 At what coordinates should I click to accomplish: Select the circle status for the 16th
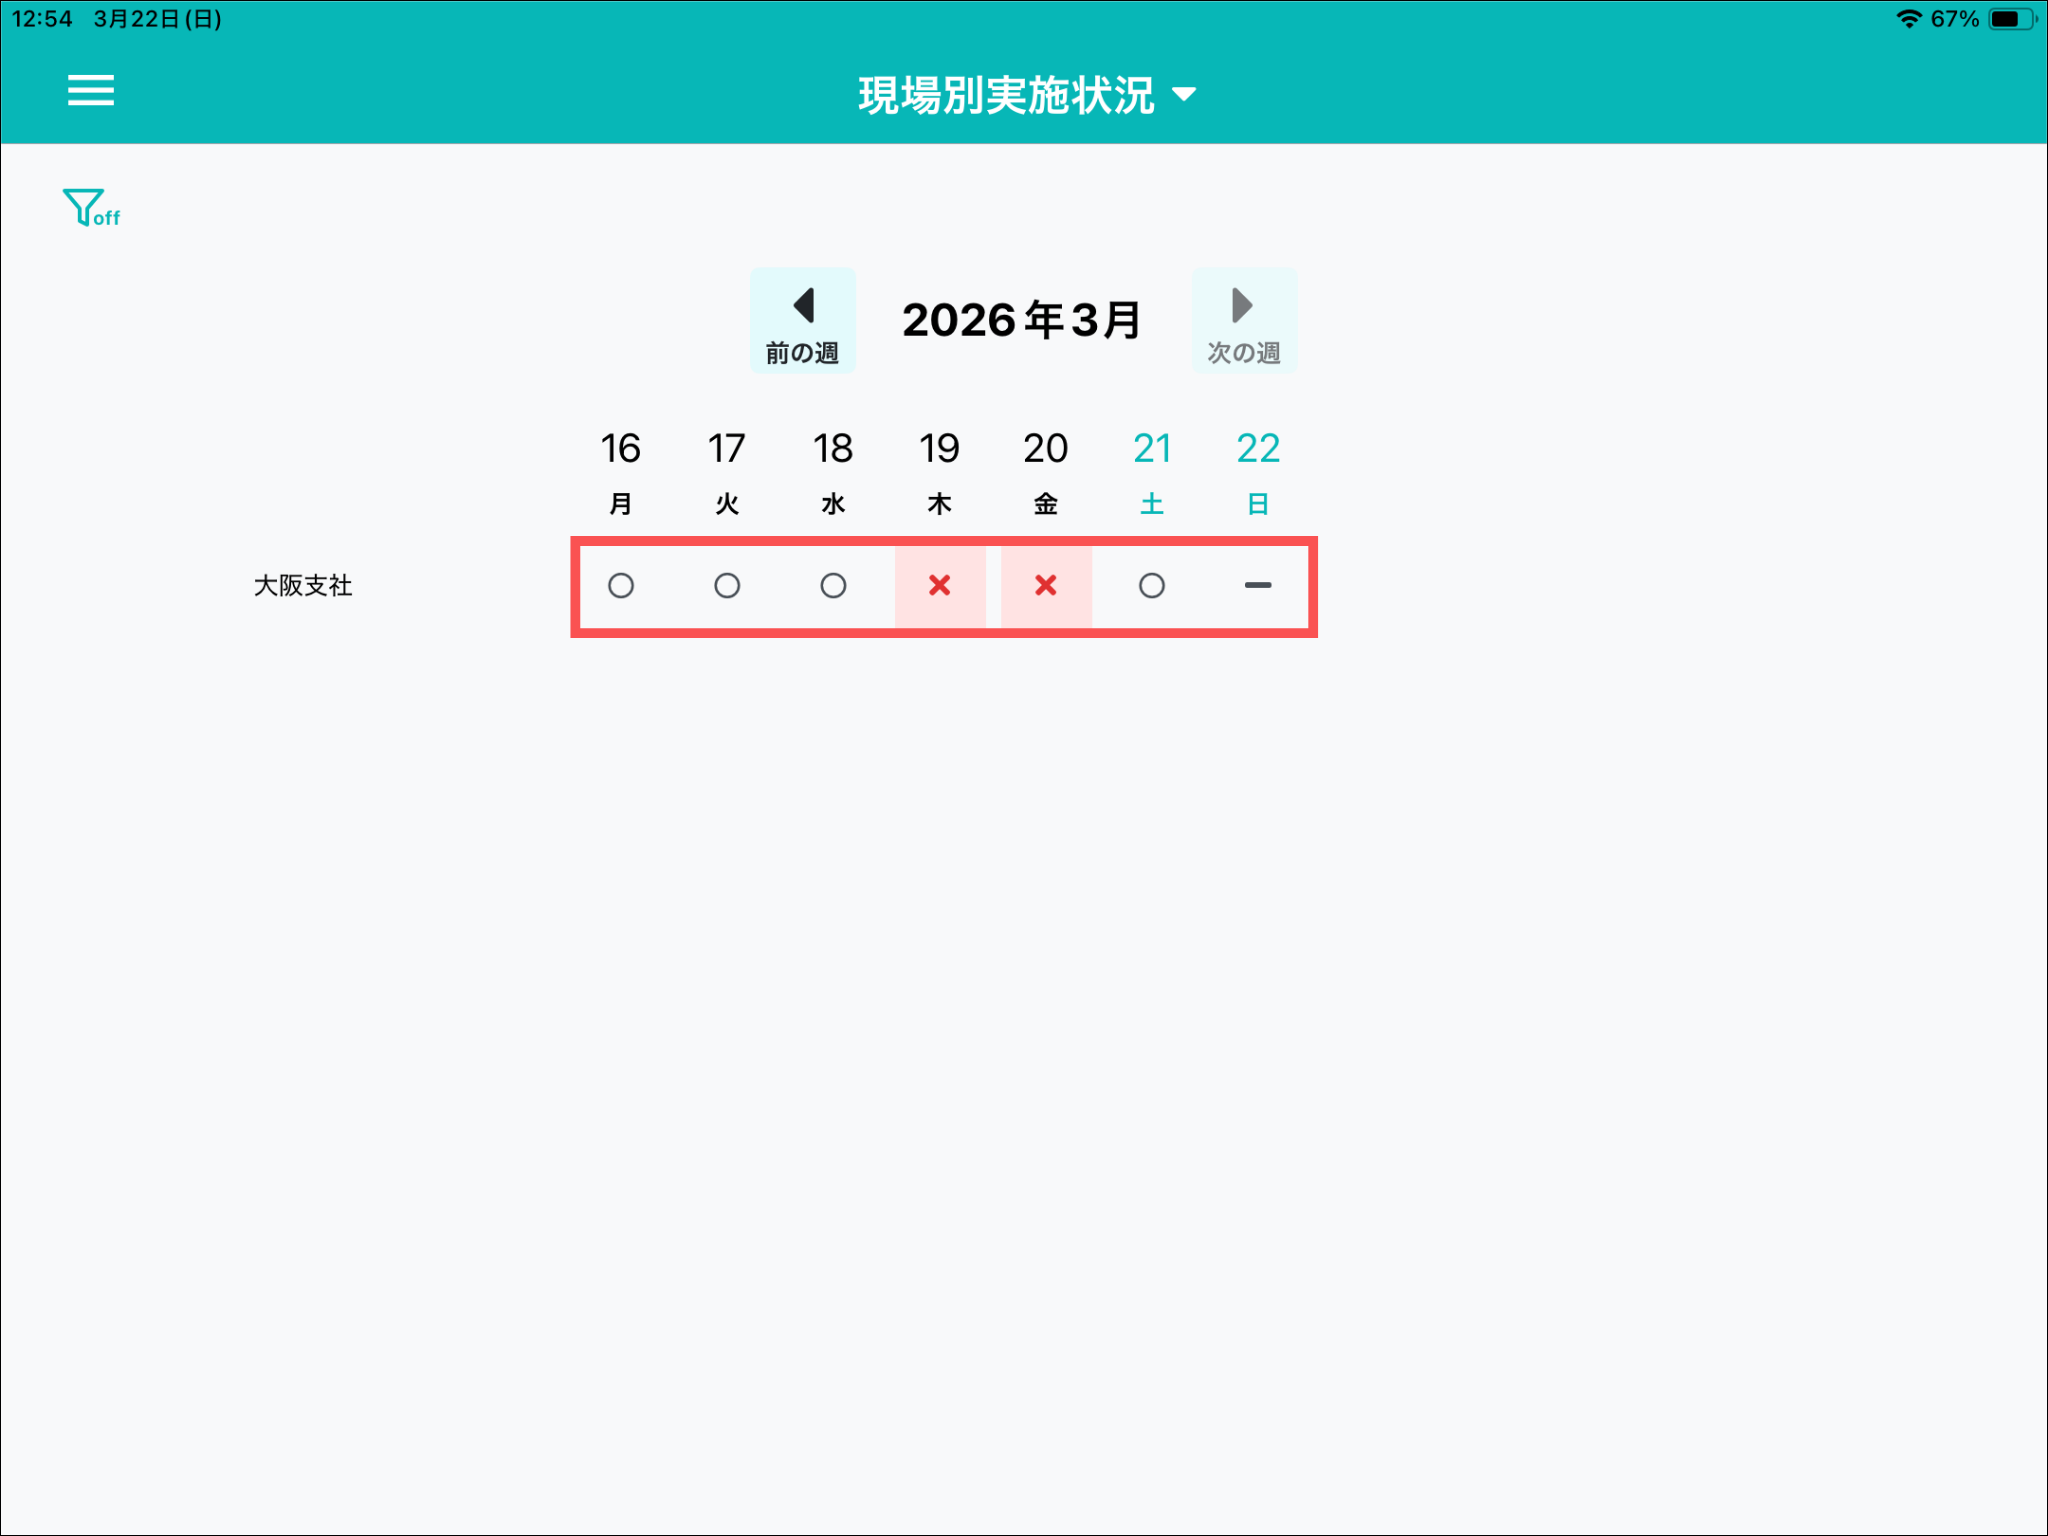[621, 586]
